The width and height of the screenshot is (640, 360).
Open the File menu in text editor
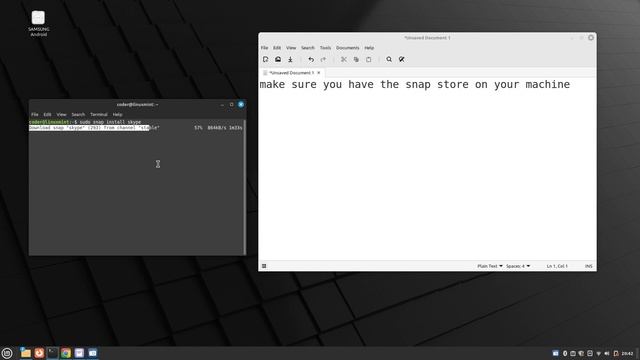pos(264,48)
